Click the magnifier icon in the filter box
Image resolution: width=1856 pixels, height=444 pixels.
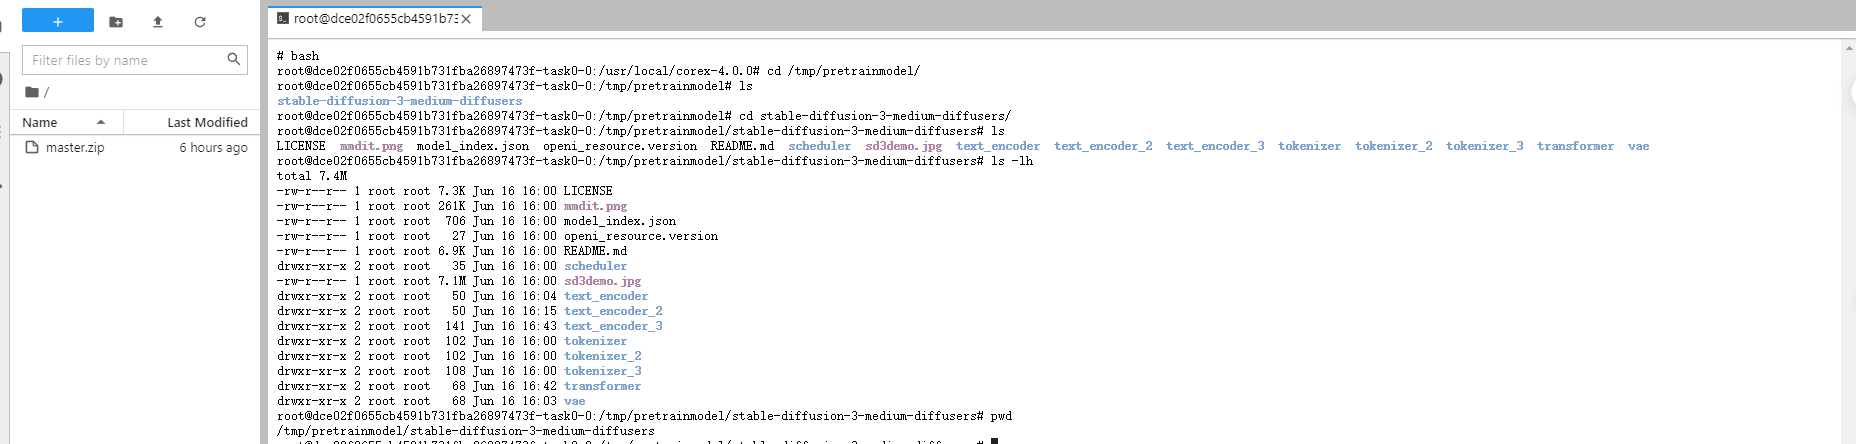coord(234,60)
